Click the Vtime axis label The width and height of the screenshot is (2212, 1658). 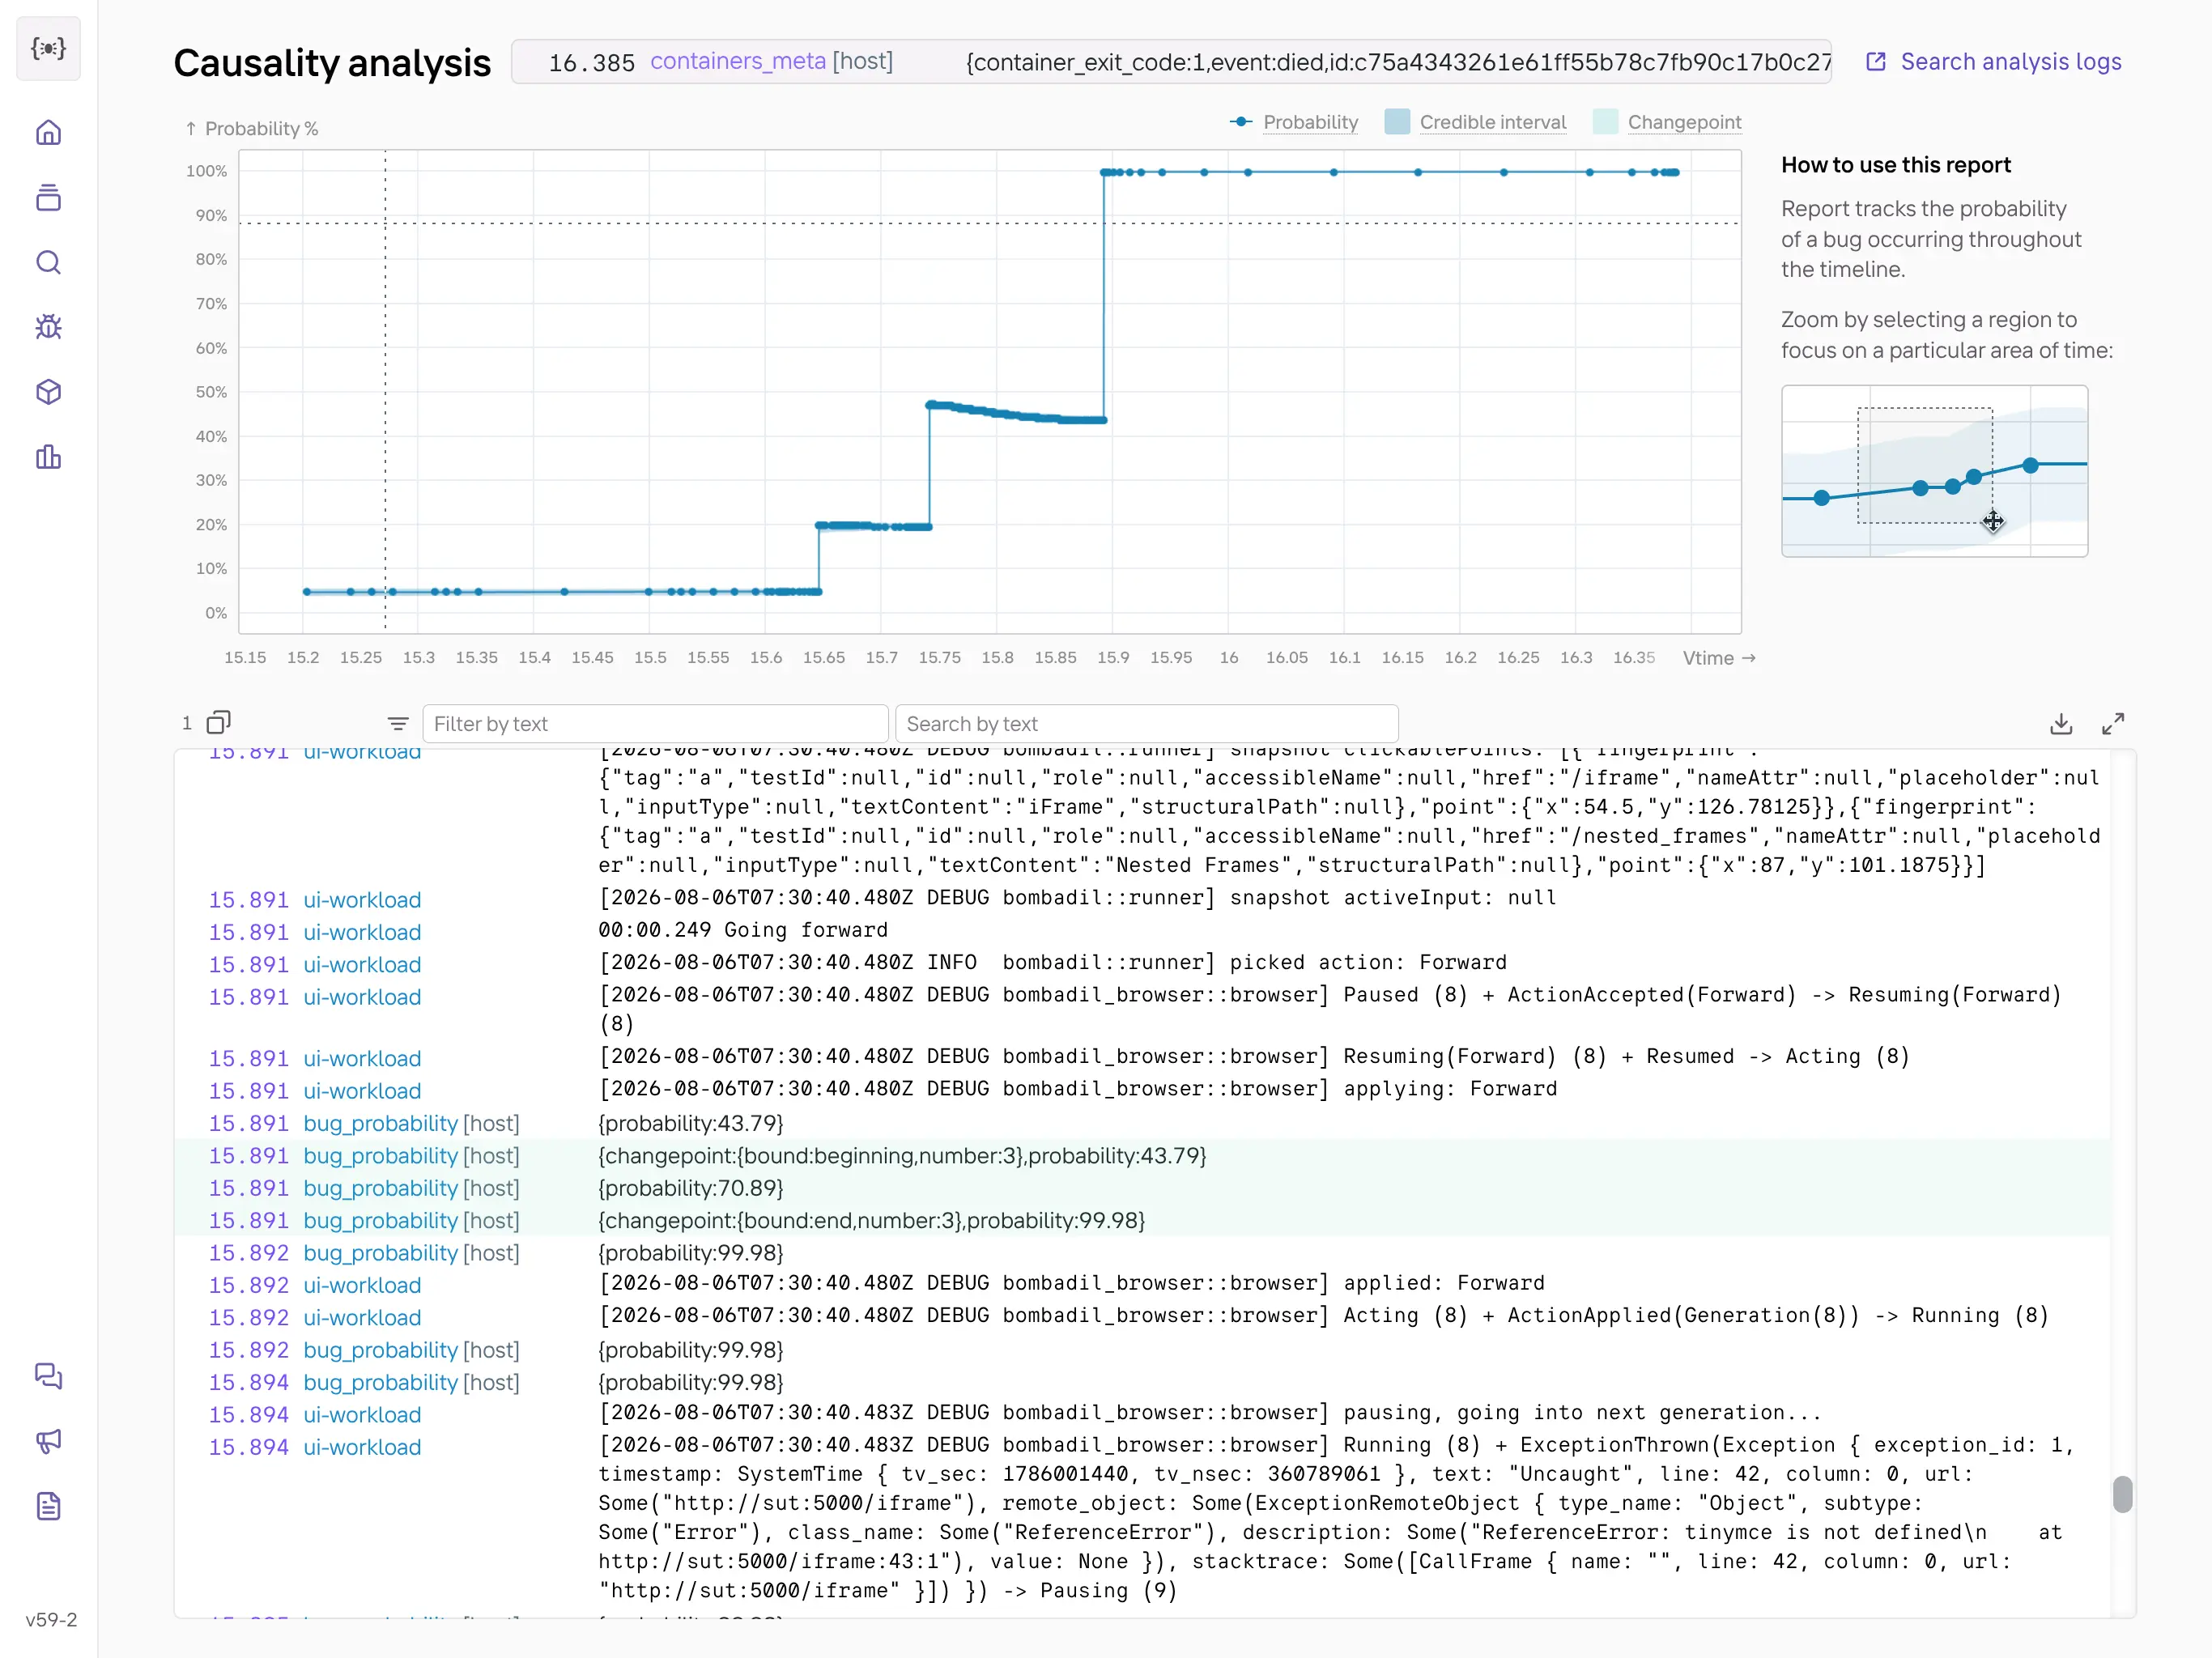[x=1718, y=658]
